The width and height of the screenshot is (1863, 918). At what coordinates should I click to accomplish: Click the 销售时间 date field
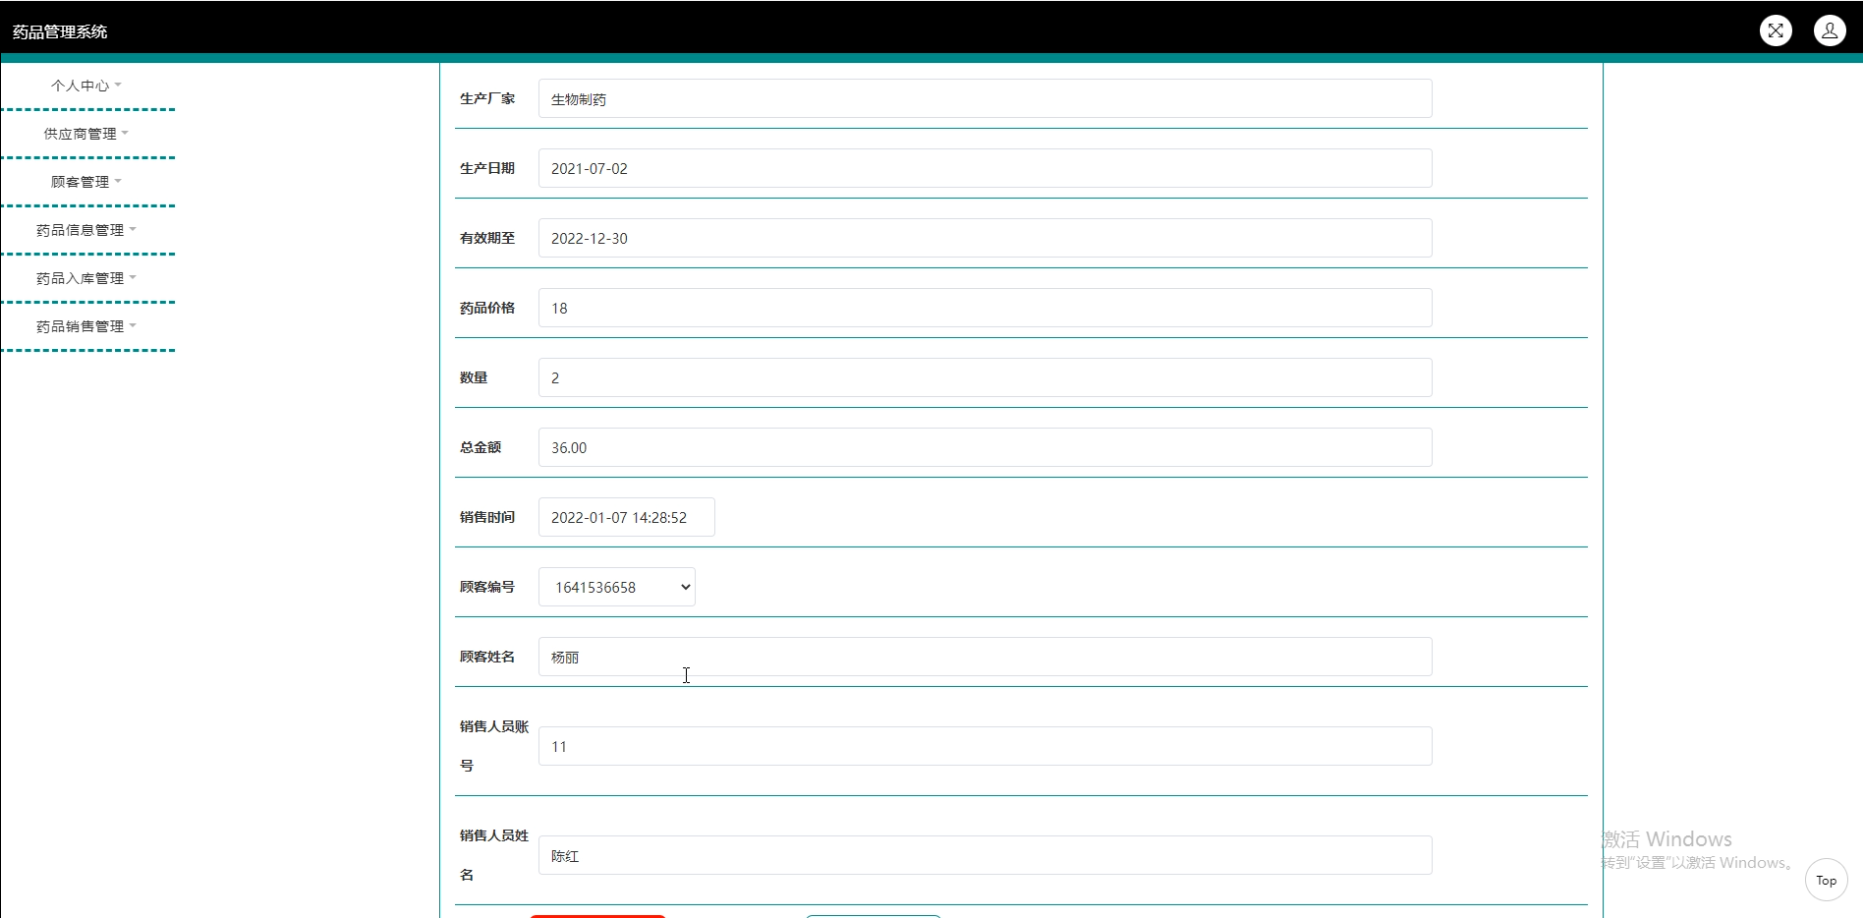tap(626, 517)
